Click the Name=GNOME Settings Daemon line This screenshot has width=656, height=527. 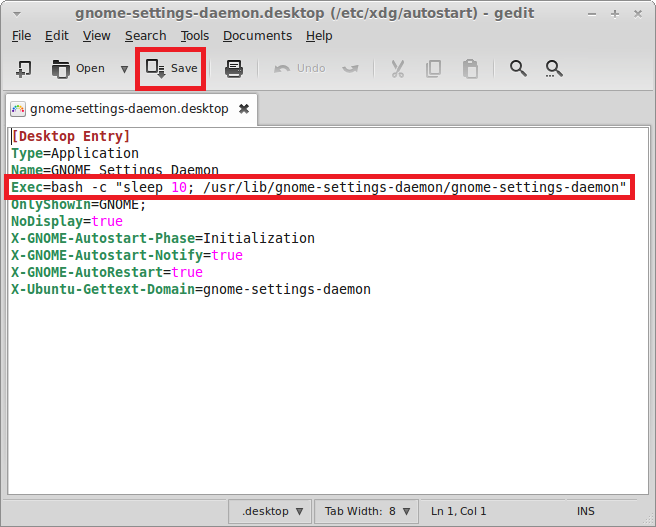click(x=115, y=170)
